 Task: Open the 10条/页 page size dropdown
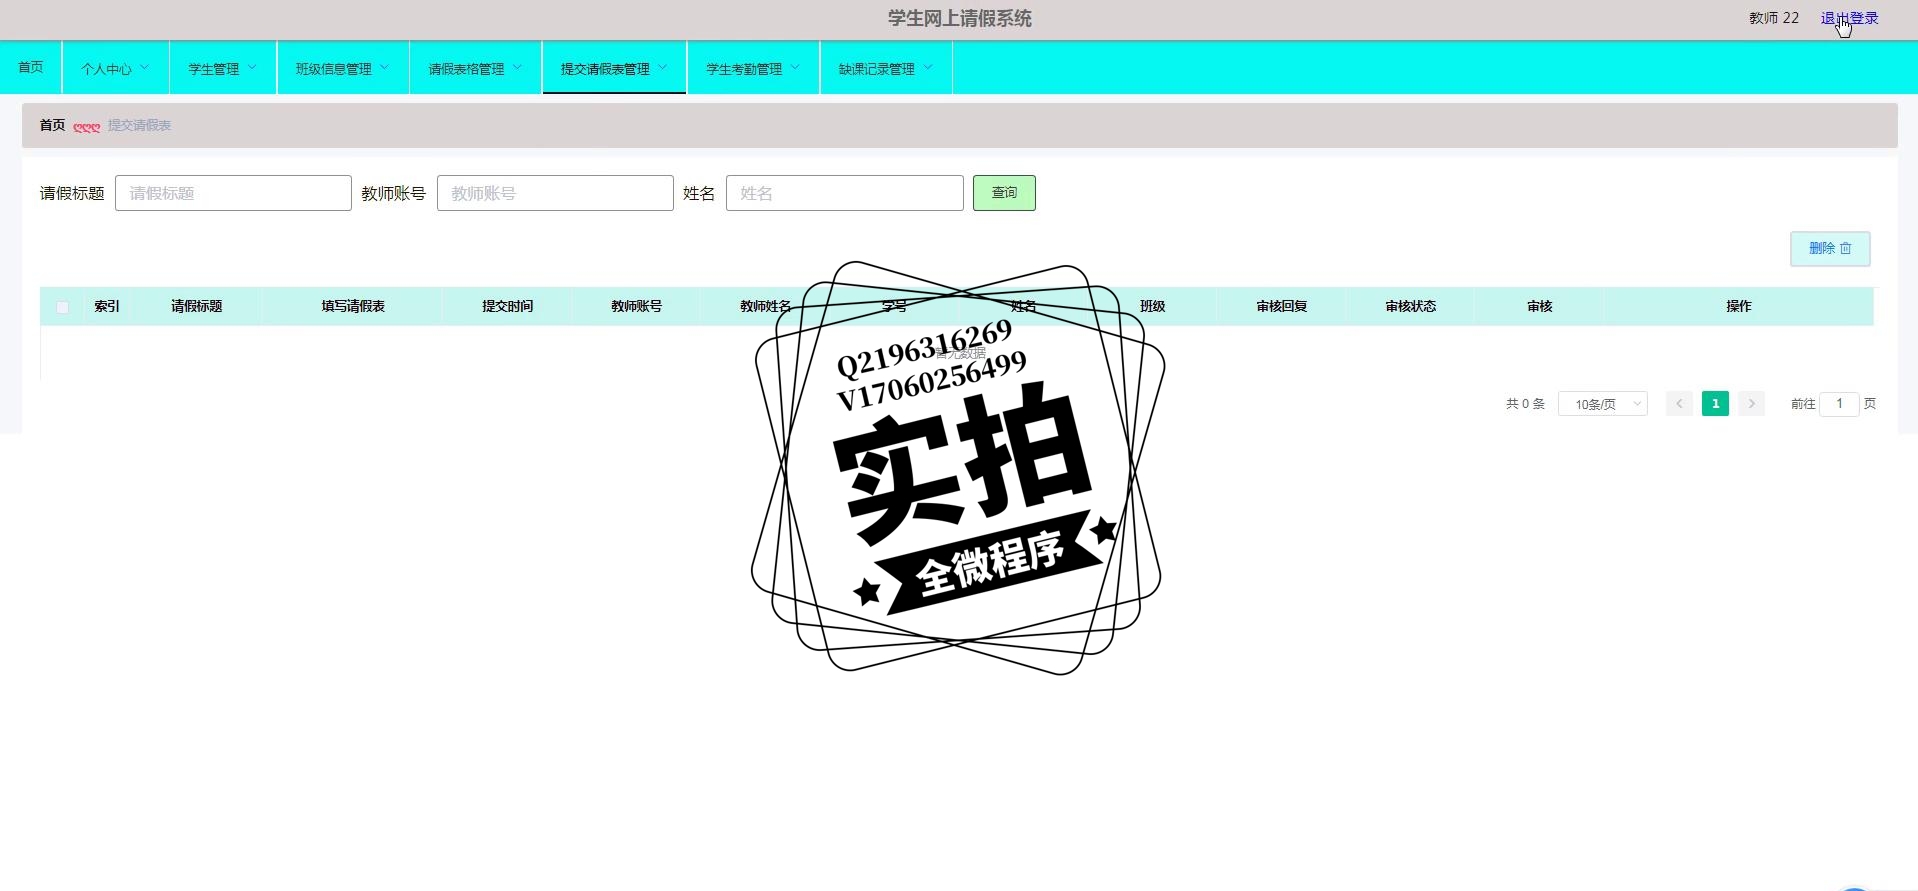click(x=1602, y=404)
